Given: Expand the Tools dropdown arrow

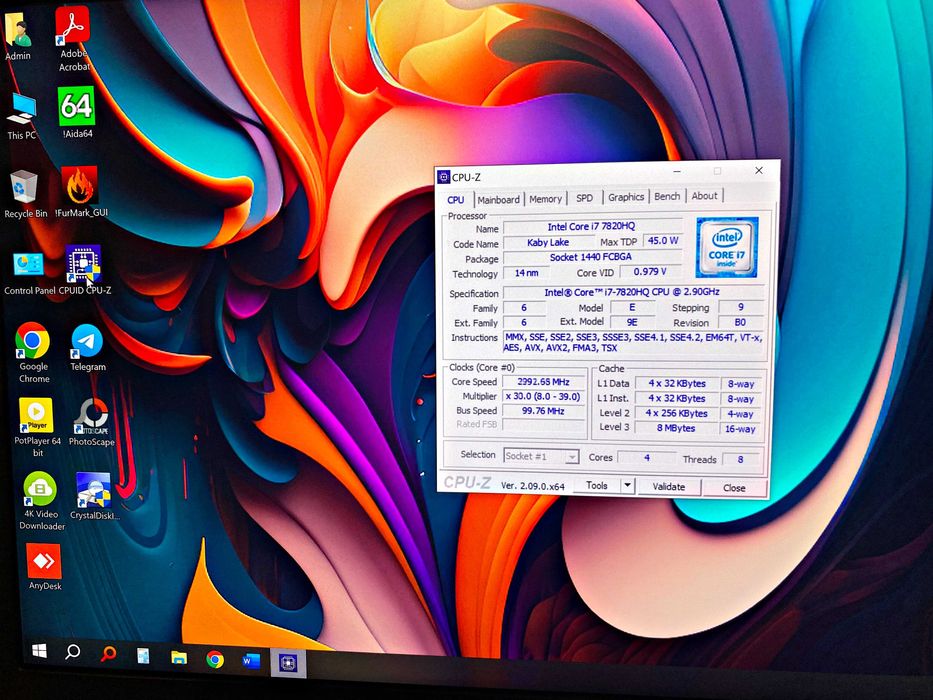Looking at the screenshot, I should (x=627, y=486).
